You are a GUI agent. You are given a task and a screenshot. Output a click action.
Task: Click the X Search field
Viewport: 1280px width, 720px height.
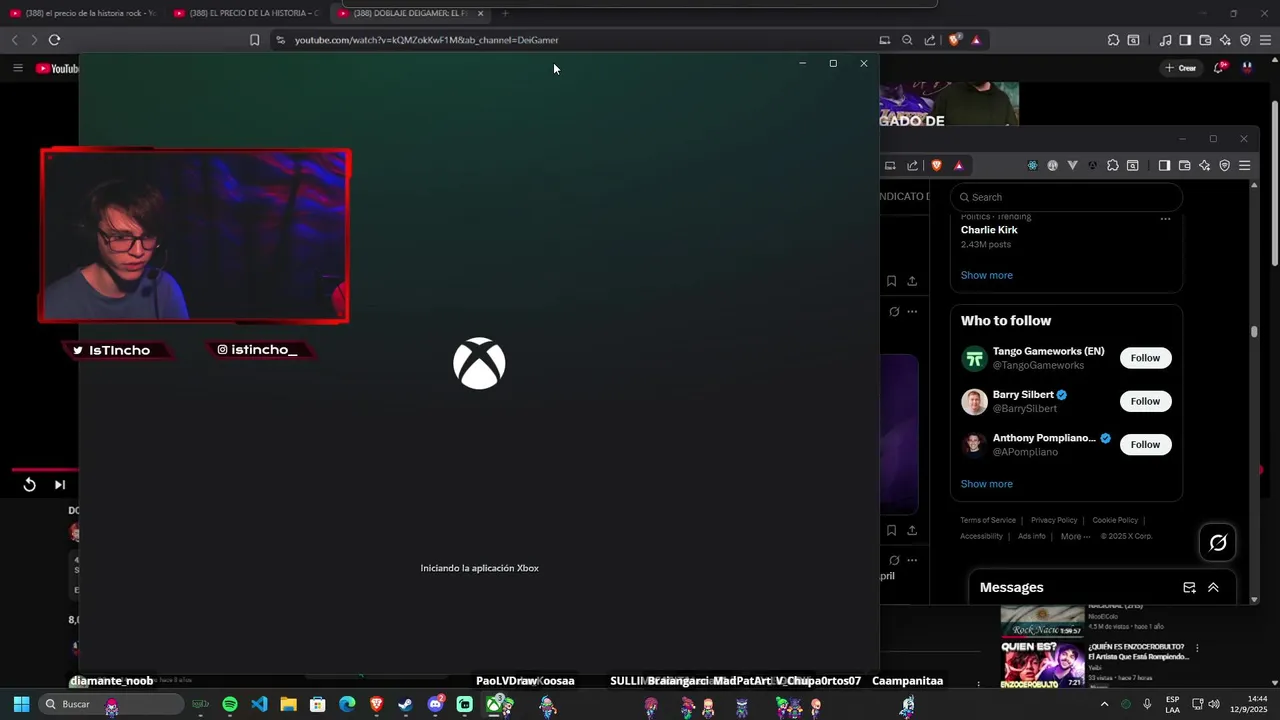coord(1066,197)
